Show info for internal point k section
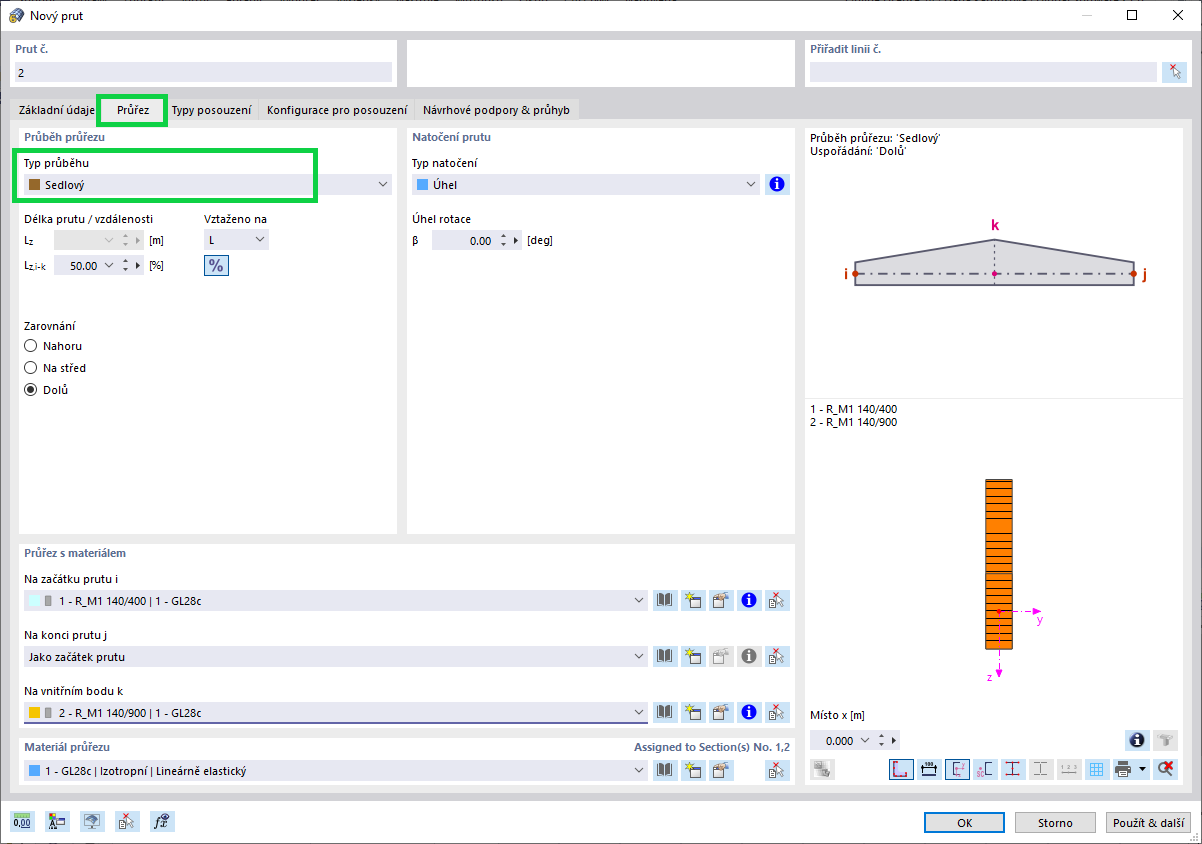This screenshot has width=1202, height=844. [748, 713]
